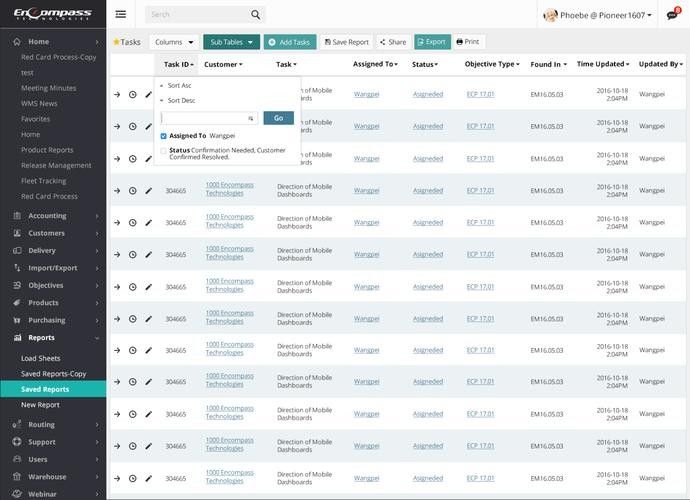Expand the Sub Tables dropdown
690x500 pixels.
tap(231, 42)
